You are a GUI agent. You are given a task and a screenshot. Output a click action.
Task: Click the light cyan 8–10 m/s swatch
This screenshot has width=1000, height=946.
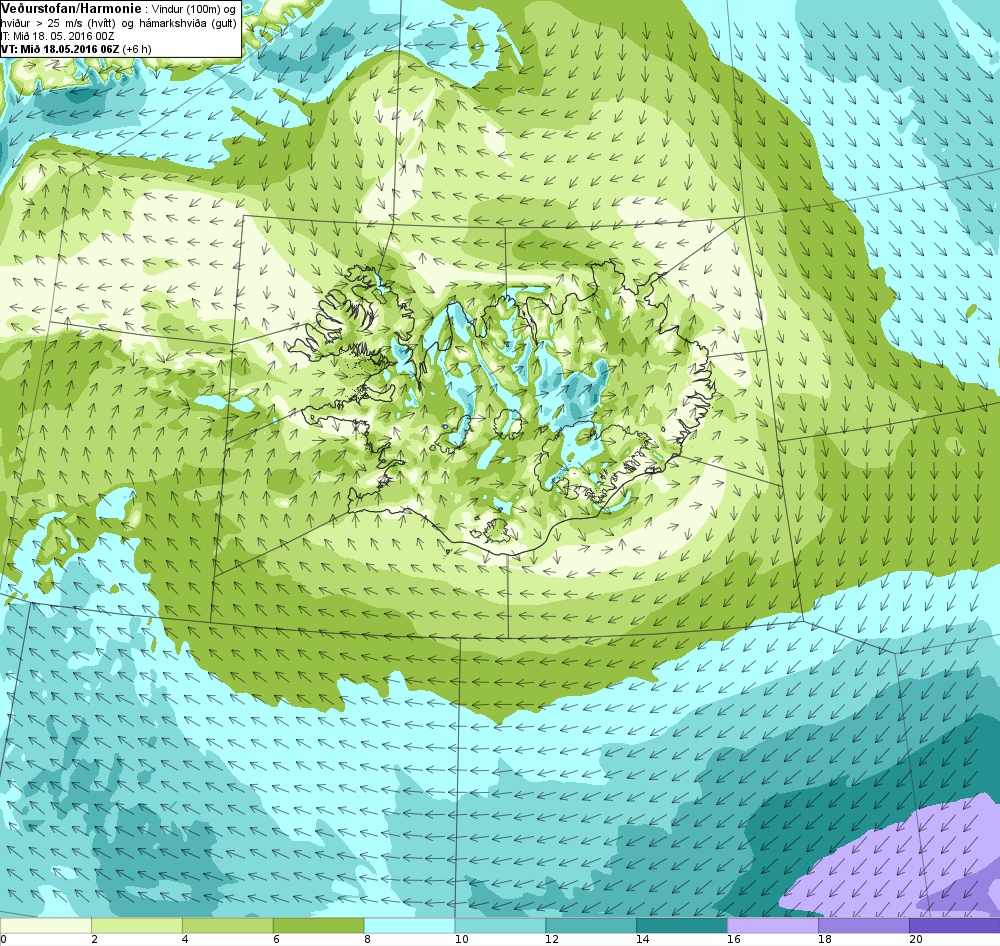(x=409, y=925)
